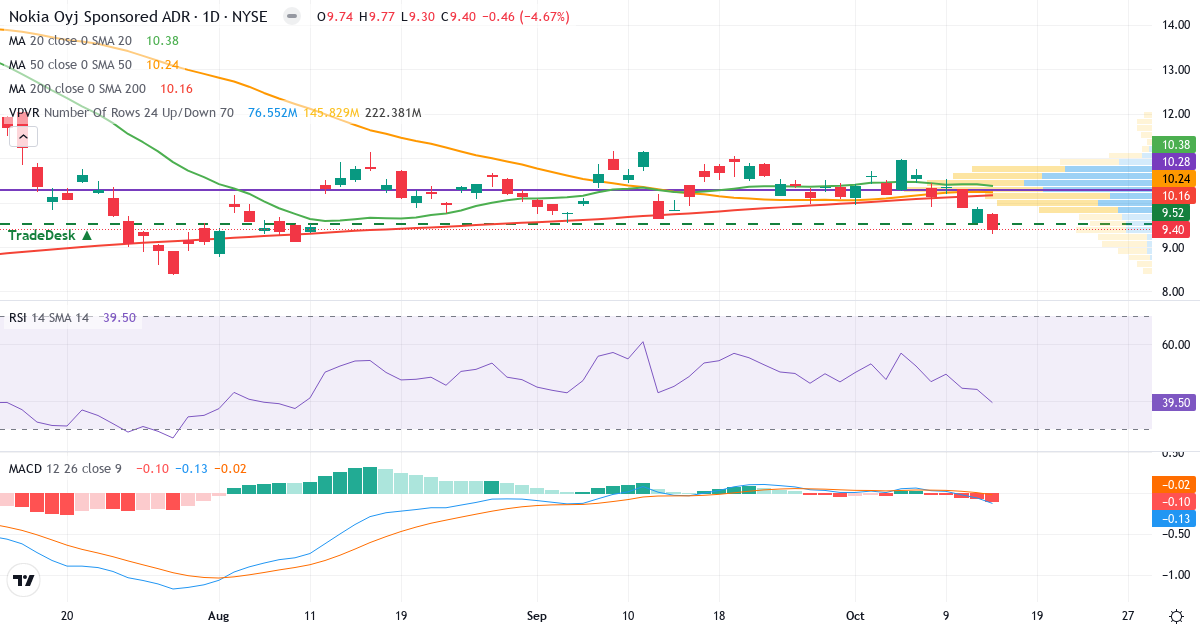This screenshot has width=1200, height=630.
Task: Click VPVR down volume 145.829M
Action: pos(330,113)
